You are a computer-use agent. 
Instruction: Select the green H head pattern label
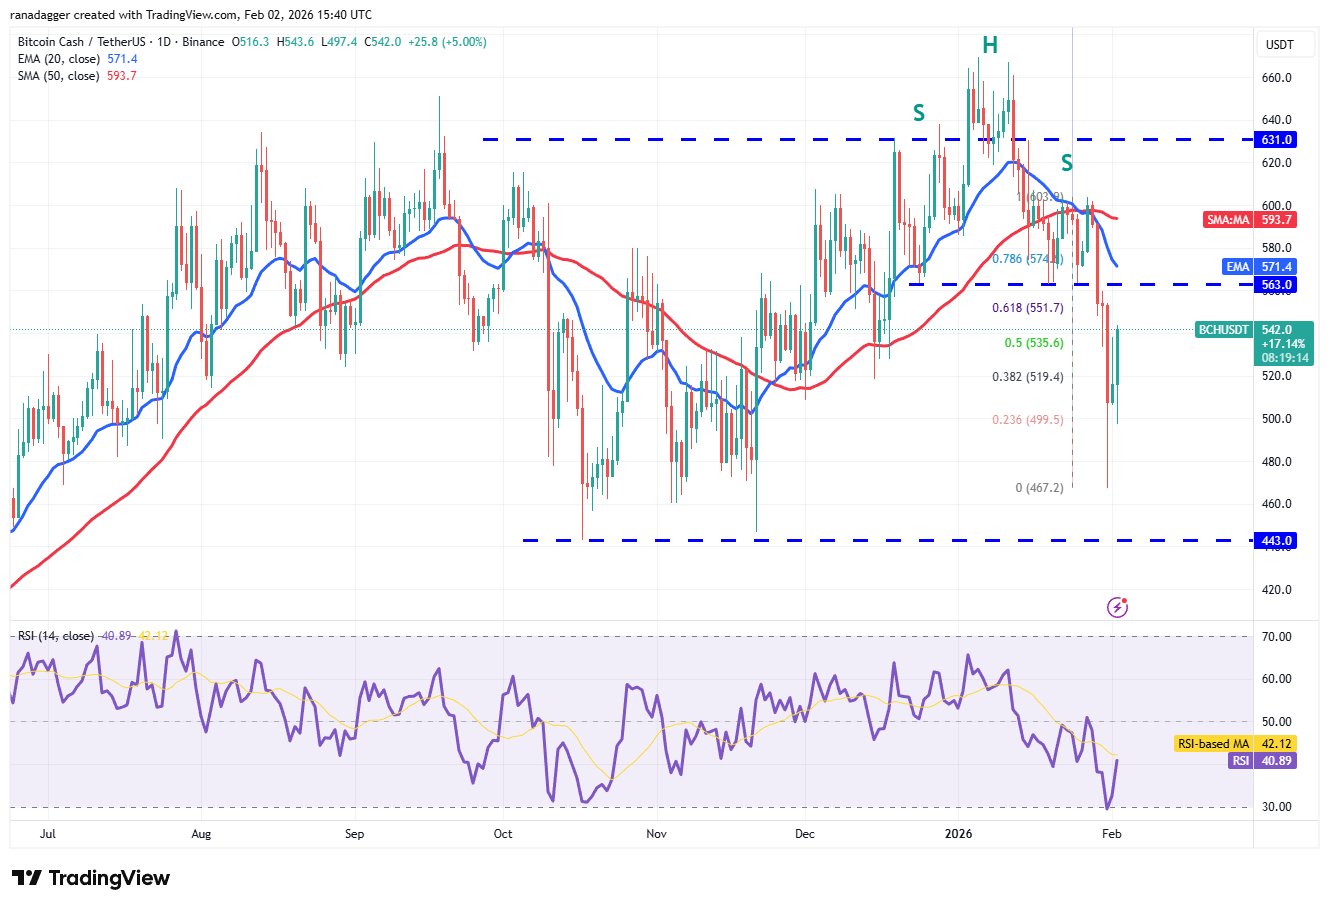[989, 45]
